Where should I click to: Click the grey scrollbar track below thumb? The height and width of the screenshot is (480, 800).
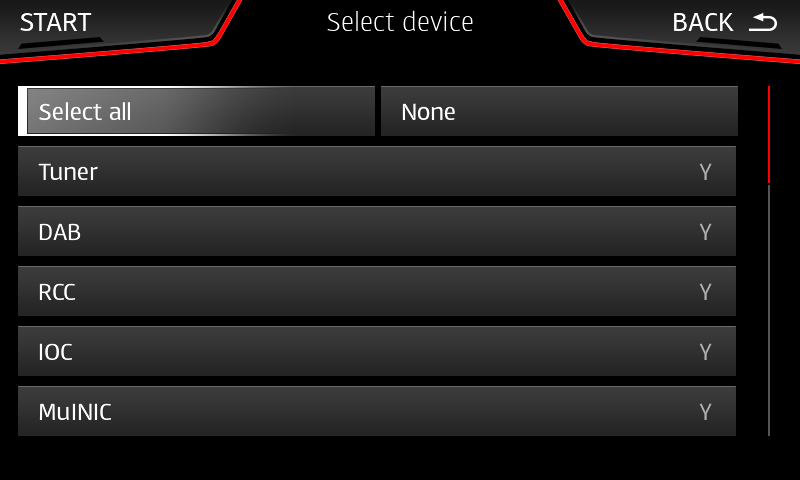coord(769,310)
